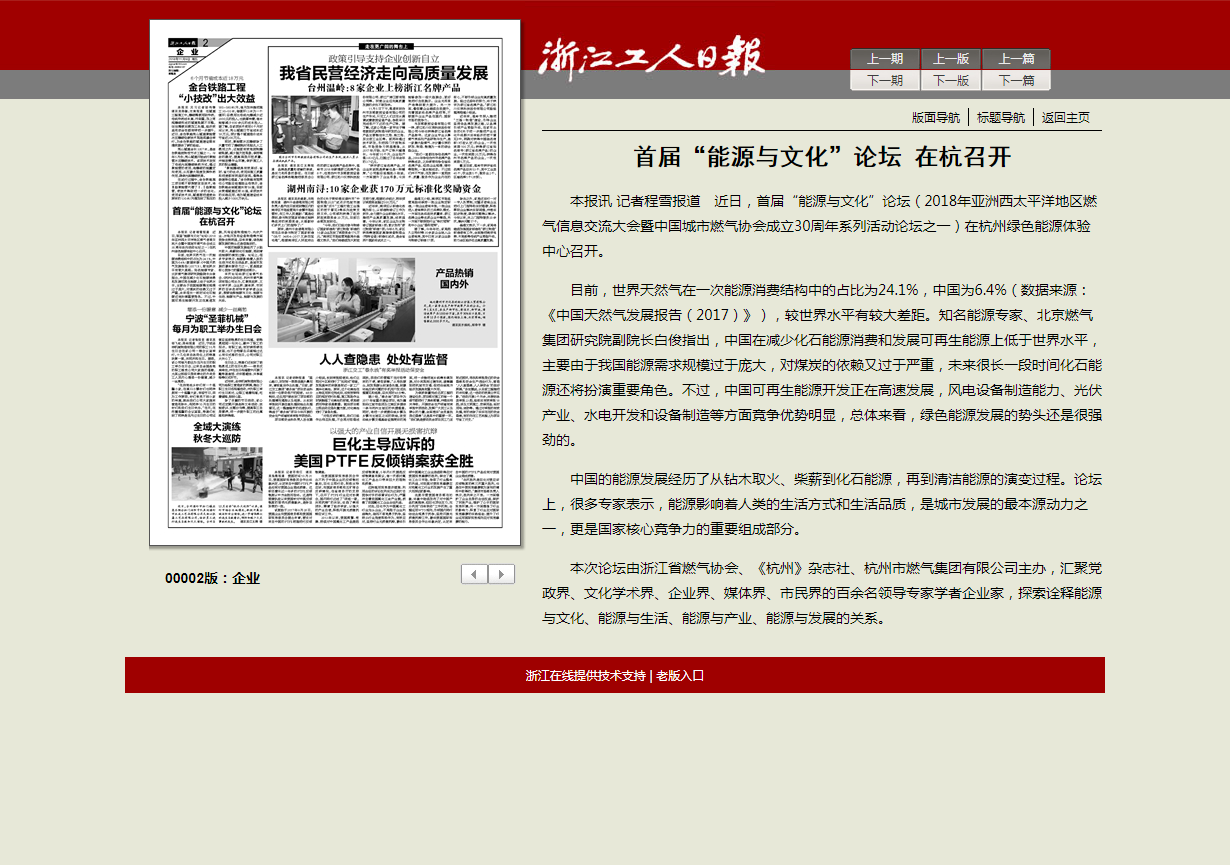Select headline 我省民营经济走向高质量发展 on newspaper page
This screenshot has height=865, width=1230.
pos(383,73)
